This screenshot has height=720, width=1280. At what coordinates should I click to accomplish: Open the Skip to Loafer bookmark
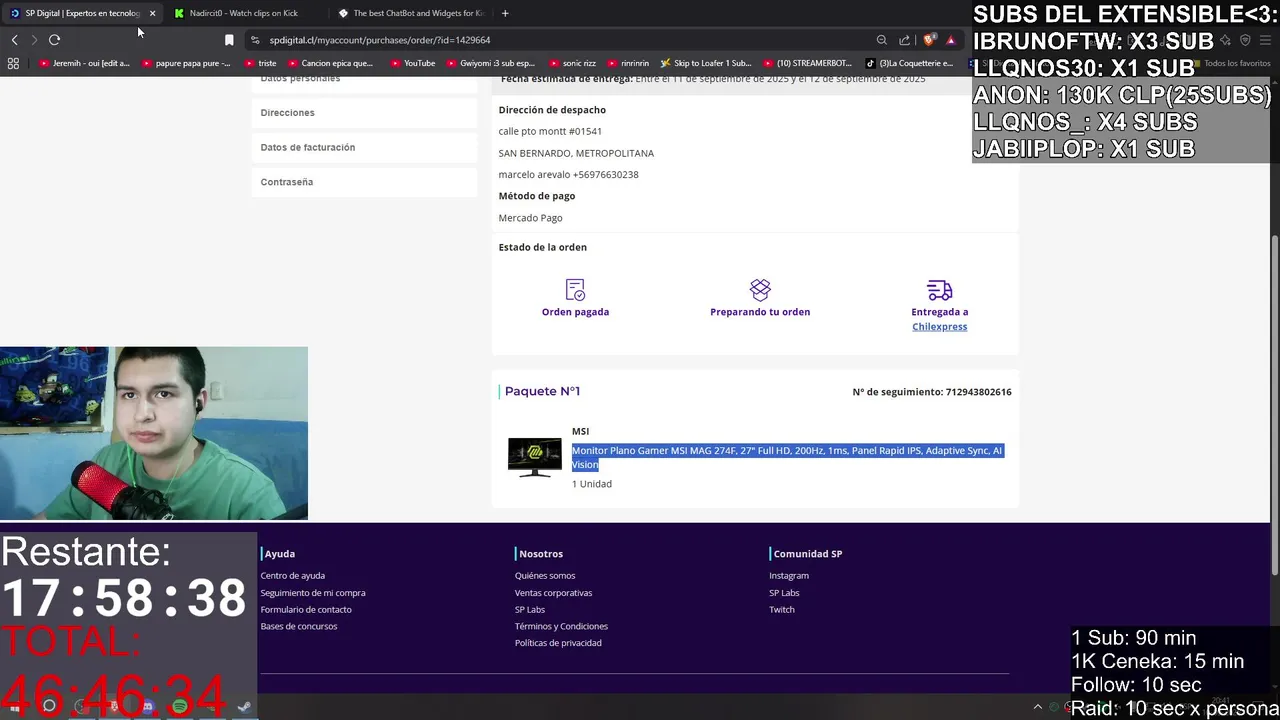pyautogui.click(x=706, y=63)
